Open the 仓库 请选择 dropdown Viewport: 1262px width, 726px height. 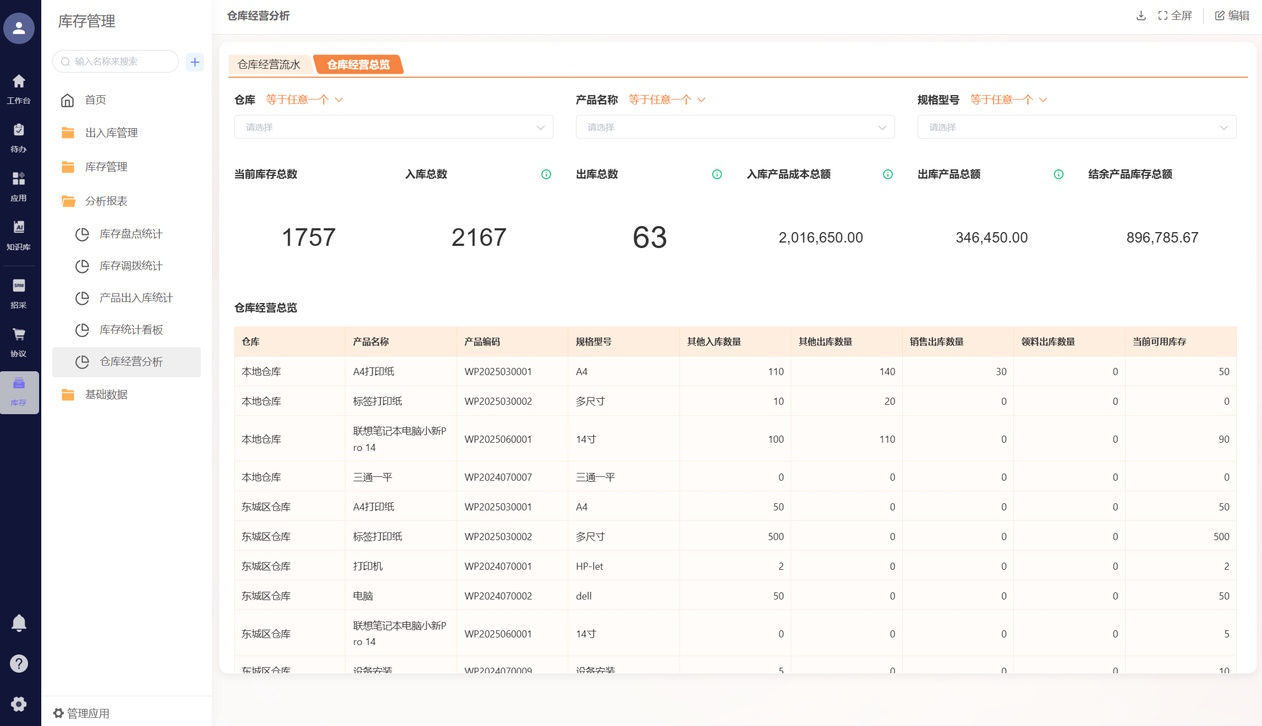(393, 127)
